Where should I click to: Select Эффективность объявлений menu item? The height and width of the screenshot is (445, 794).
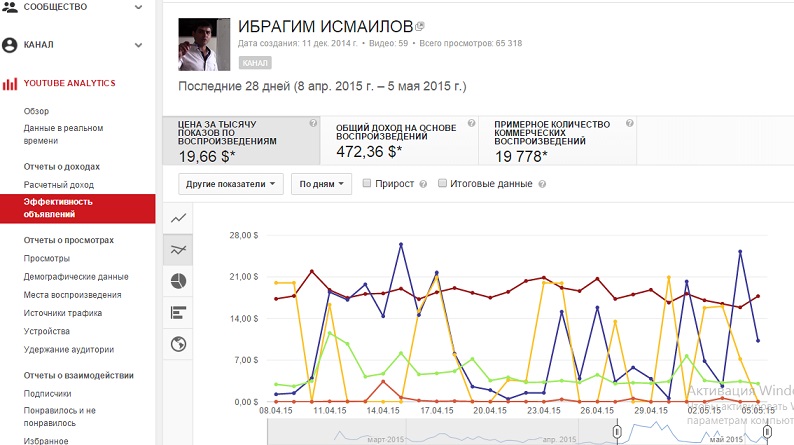pyautogui.click(x=78, y=208)
